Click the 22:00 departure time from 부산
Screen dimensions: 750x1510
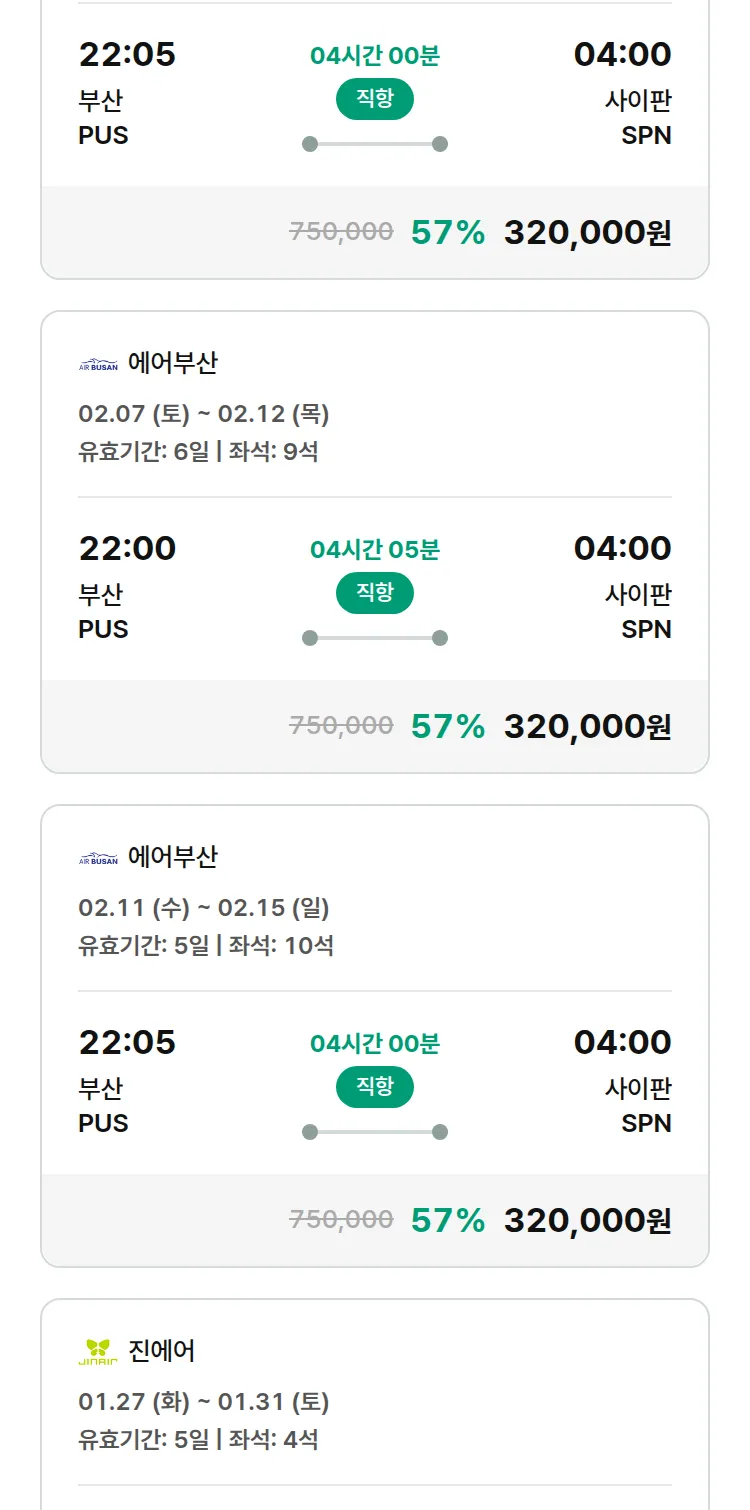127,548
